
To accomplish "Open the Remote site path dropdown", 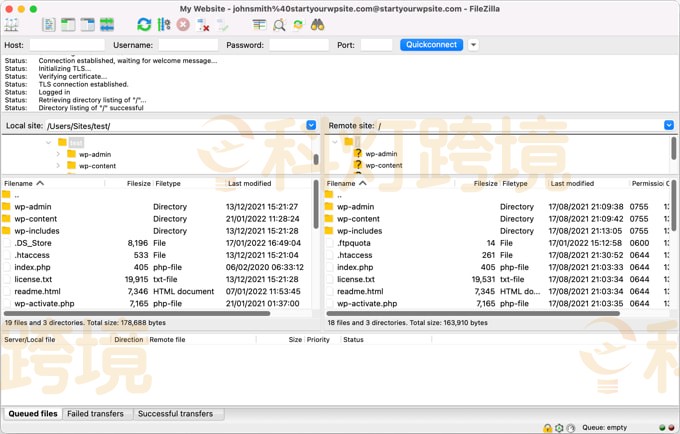I will tap(669, 125).
